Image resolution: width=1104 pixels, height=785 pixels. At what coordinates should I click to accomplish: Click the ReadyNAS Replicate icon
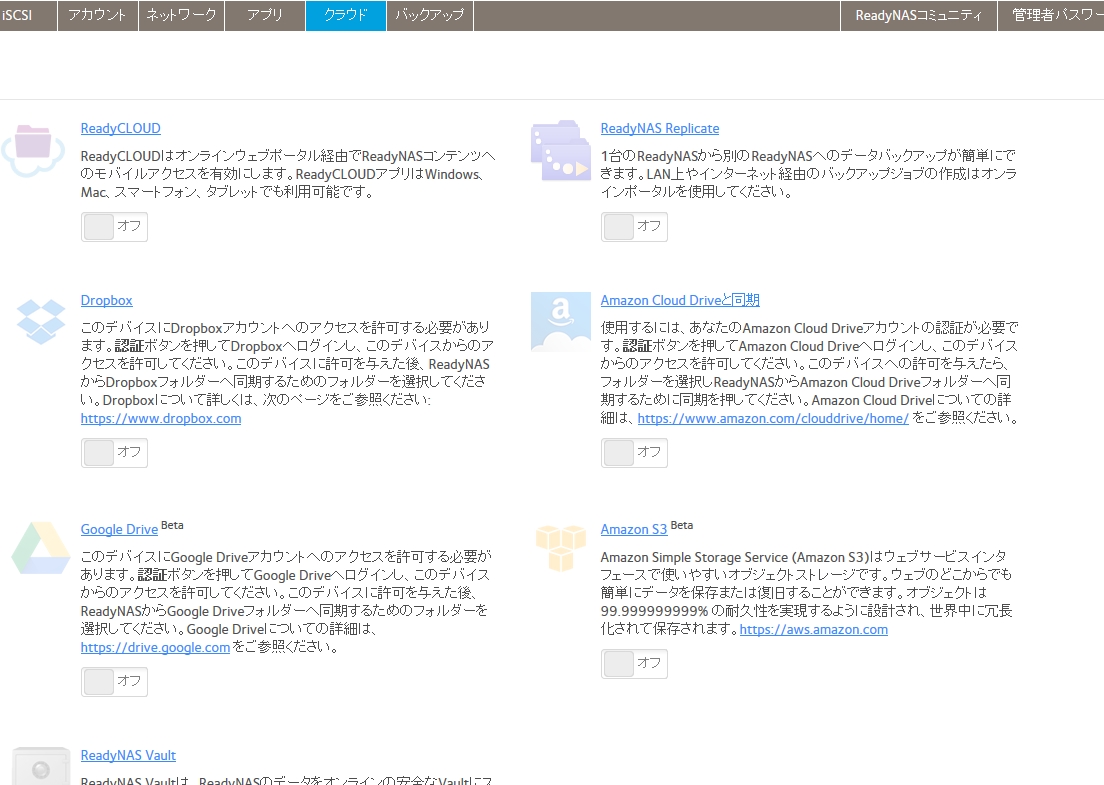pos(560,151)
